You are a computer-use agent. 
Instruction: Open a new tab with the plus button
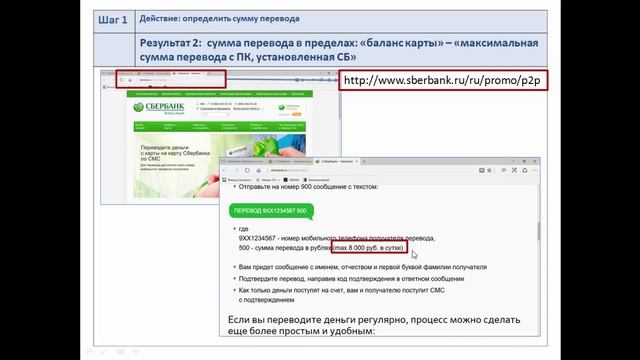364,161
